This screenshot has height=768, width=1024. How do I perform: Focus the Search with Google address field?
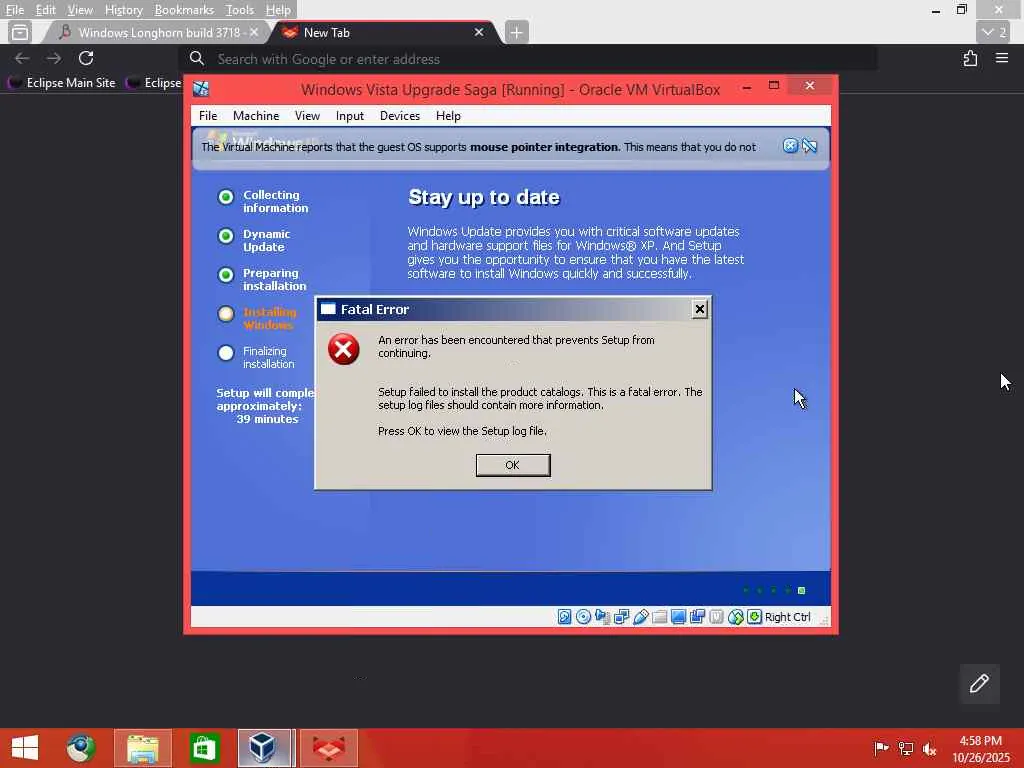tap(528, 59)
